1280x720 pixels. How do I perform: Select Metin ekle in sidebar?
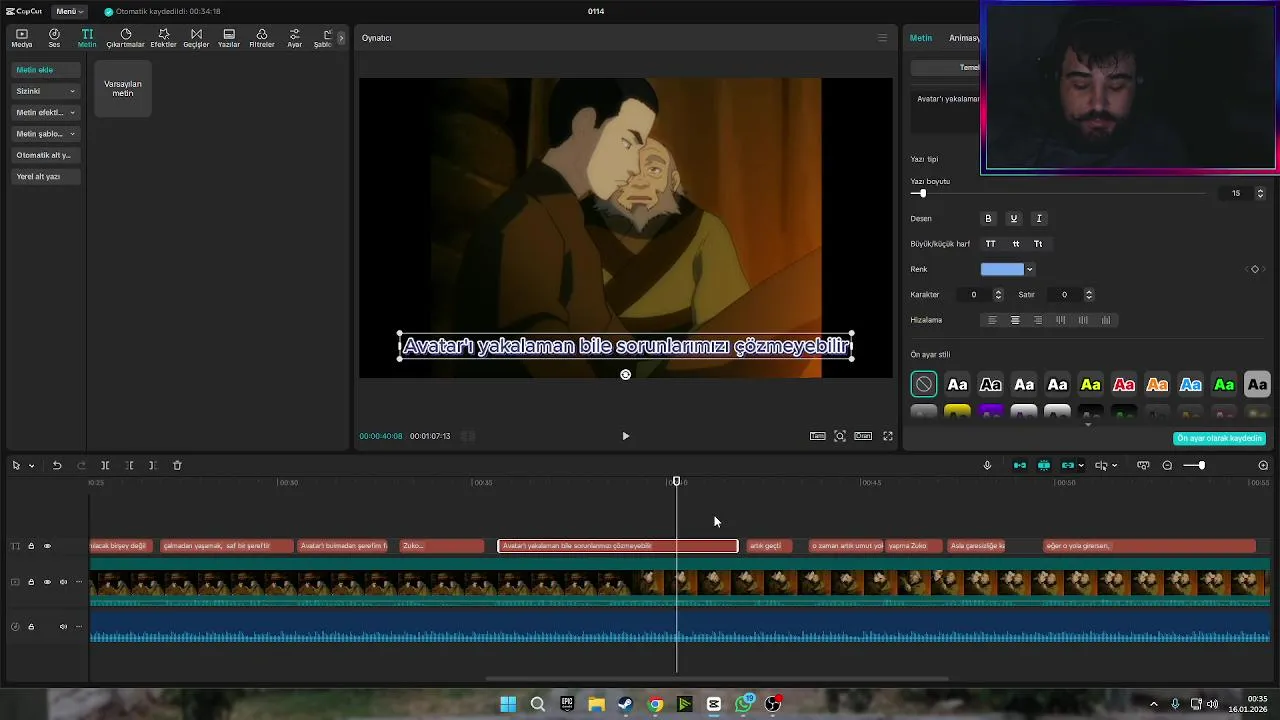(46, 70)
